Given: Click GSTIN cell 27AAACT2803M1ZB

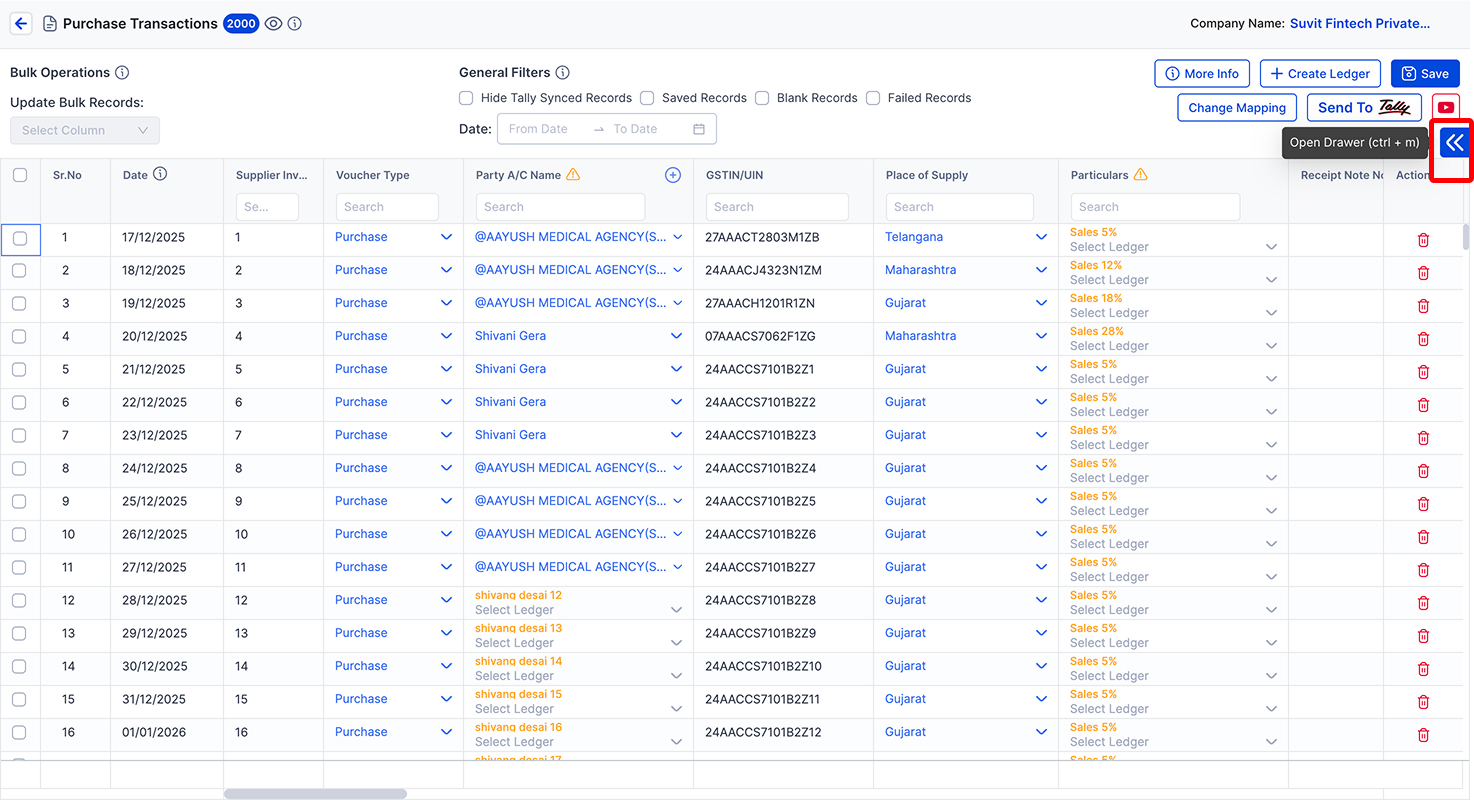Looking at the screenshot, I should click(762, 237).
